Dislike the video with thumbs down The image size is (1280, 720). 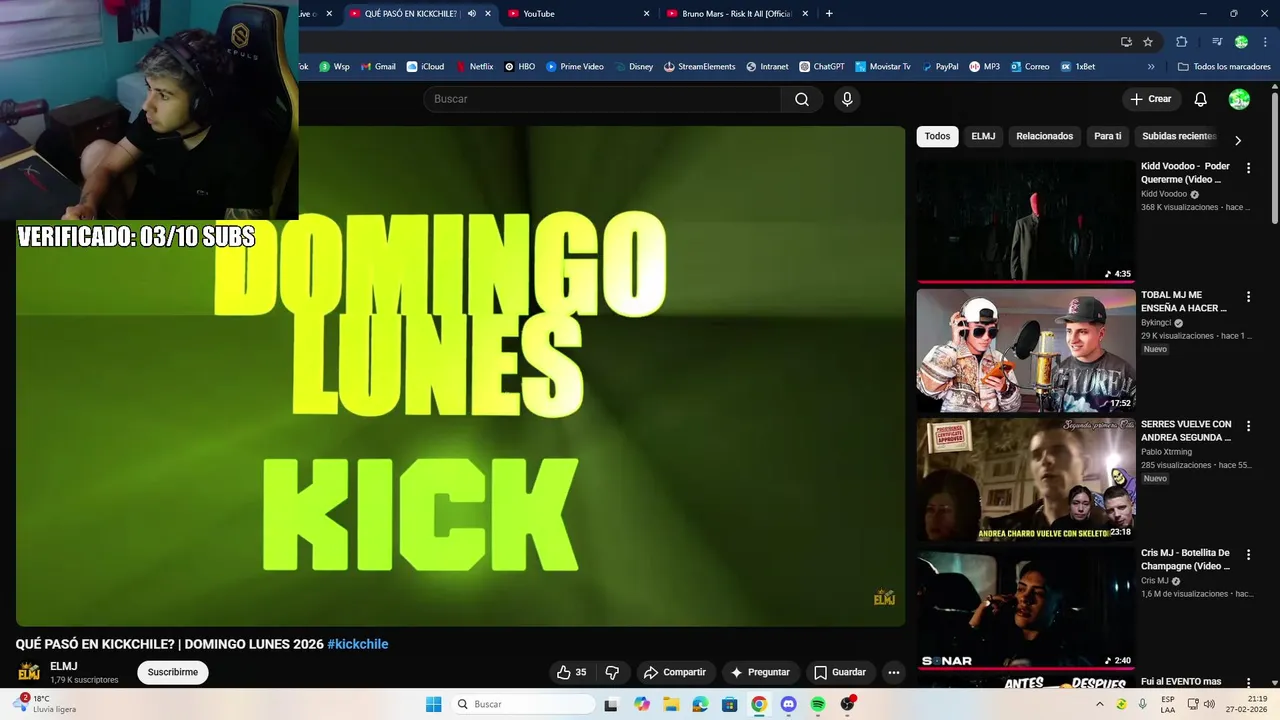[x=612, y=672]
